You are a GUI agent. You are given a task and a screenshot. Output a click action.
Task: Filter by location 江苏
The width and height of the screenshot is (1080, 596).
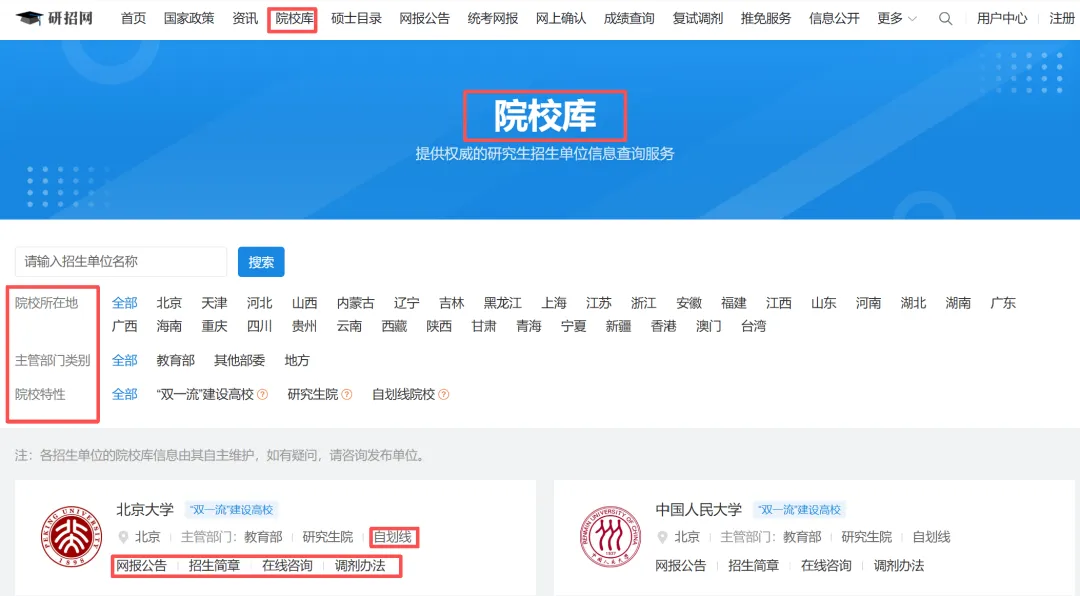coord(599,303)
